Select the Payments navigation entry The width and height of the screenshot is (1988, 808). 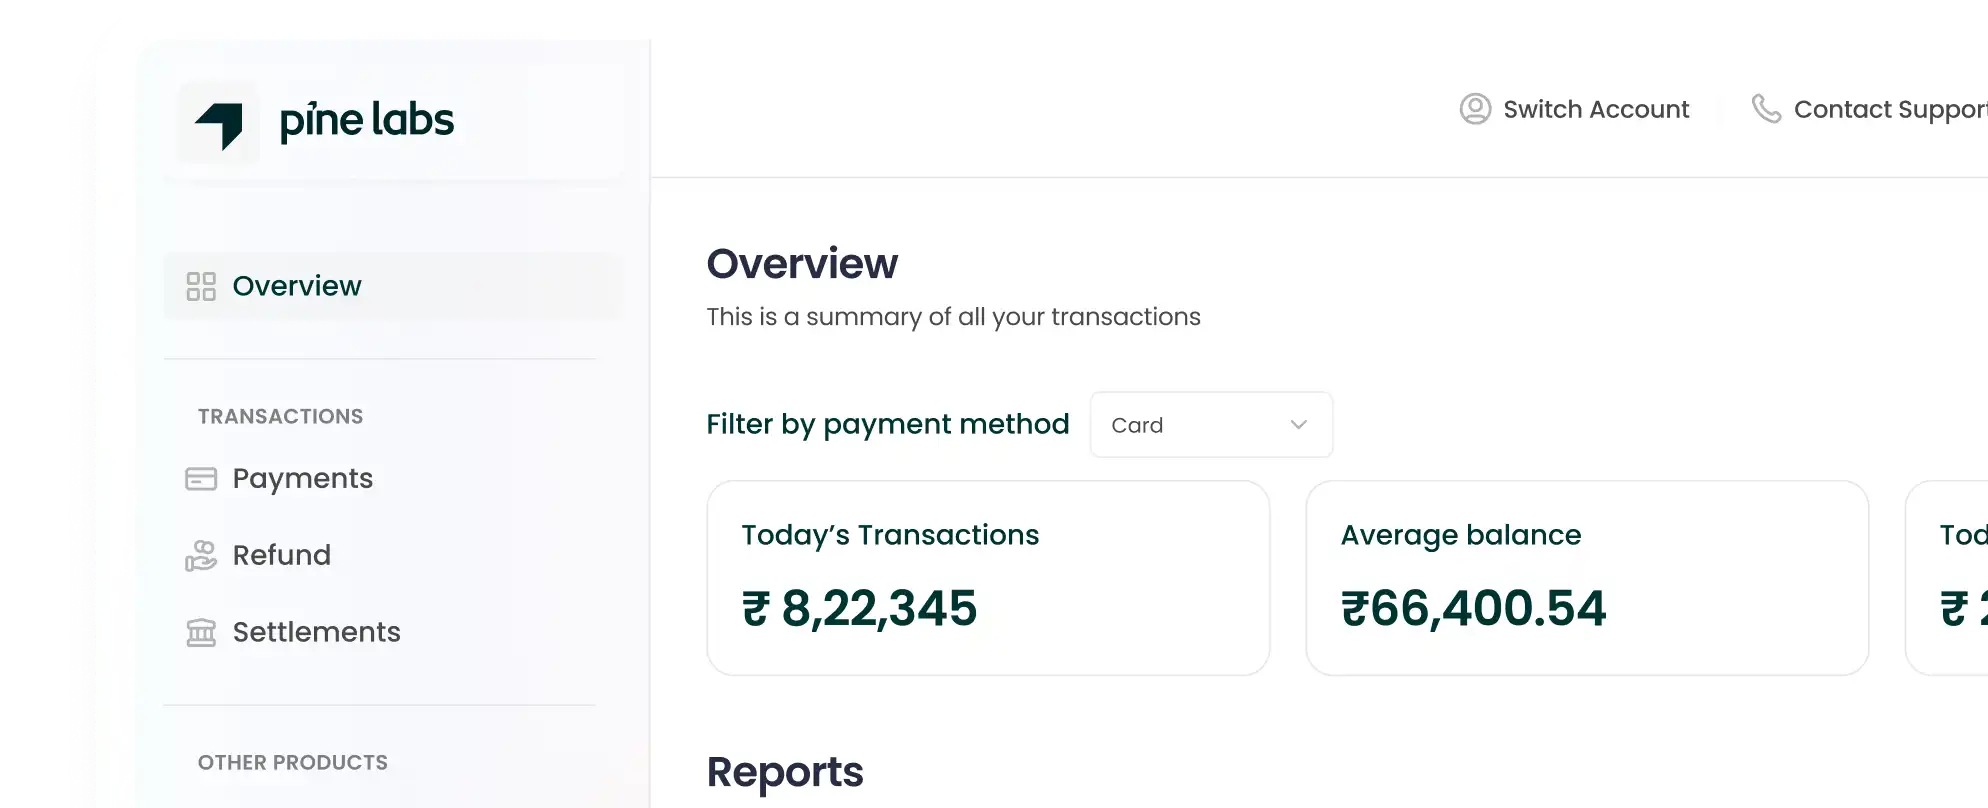302,479
